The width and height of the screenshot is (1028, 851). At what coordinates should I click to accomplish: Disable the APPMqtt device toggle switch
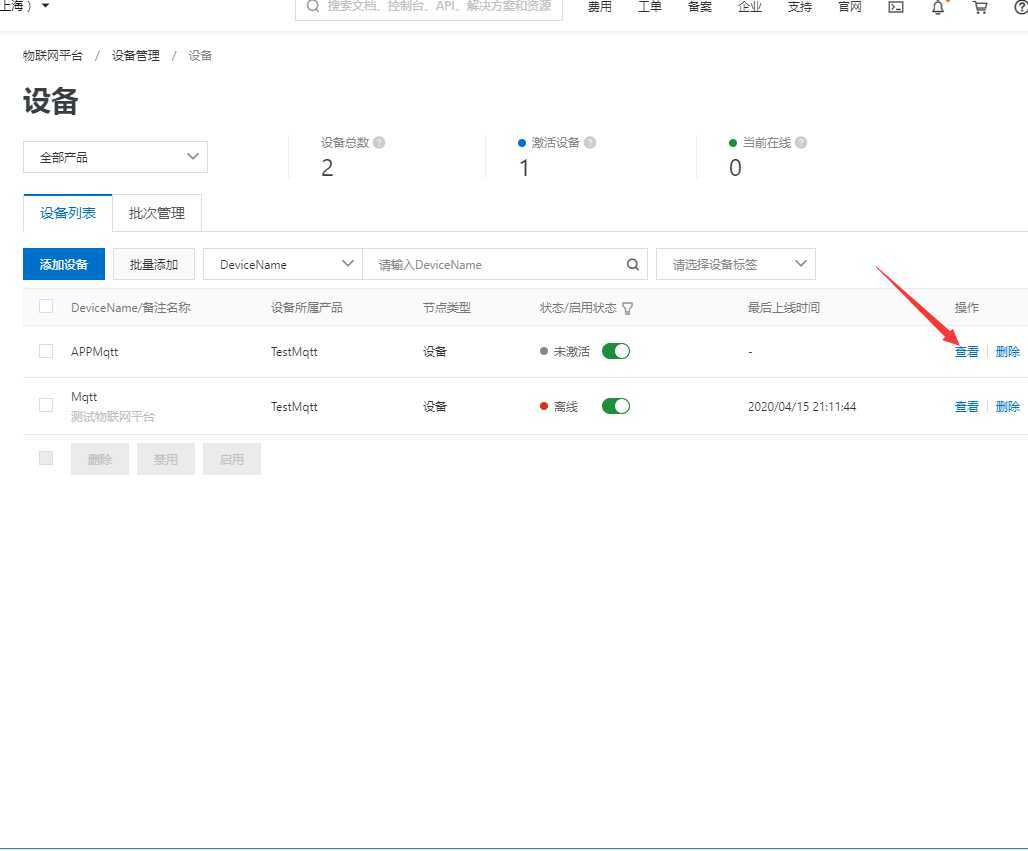(616, 351)
